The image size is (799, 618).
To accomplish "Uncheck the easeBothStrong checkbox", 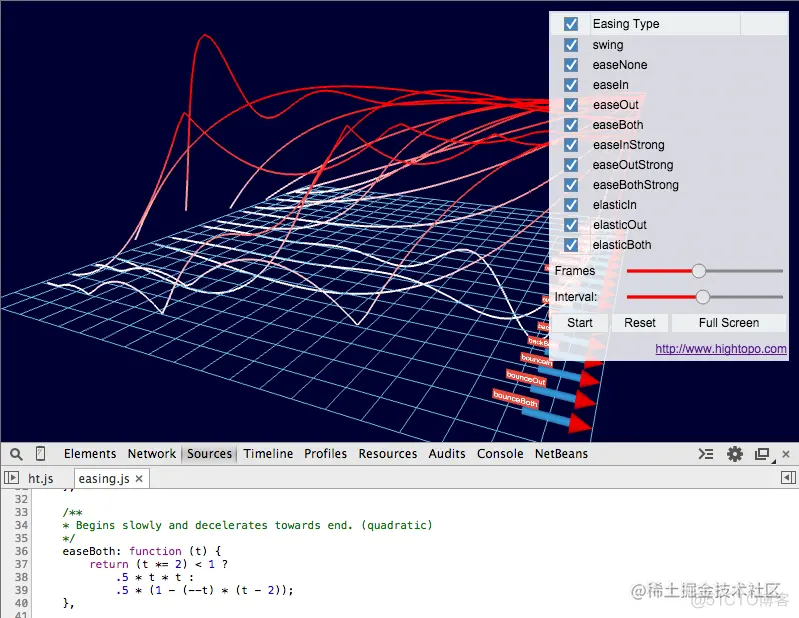I will point(571,185).
